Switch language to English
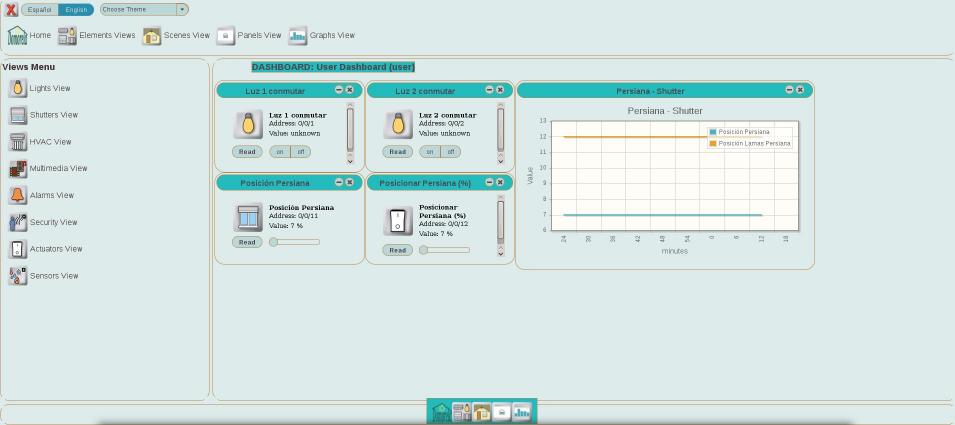 [x=76, y=10]
